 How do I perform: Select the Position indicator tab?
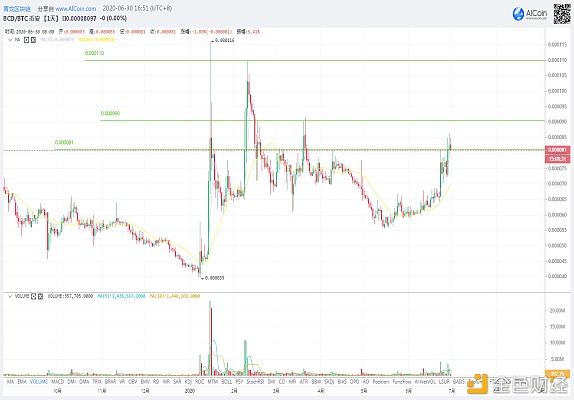pos(381,382)
